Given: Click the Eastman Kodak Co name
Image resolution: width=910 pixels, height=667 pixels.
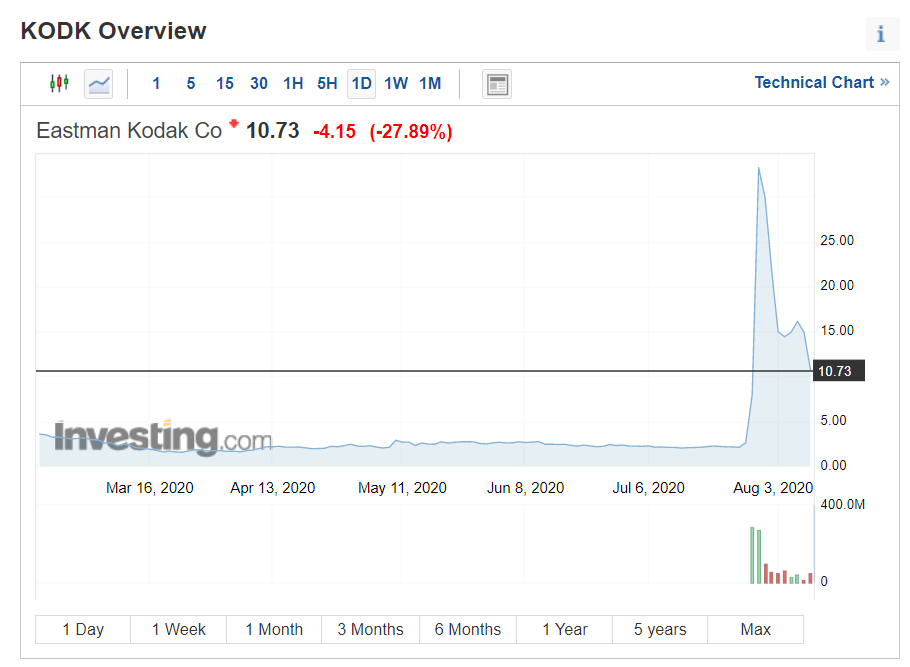Looking at the screenshot, I should coord(129,131).
